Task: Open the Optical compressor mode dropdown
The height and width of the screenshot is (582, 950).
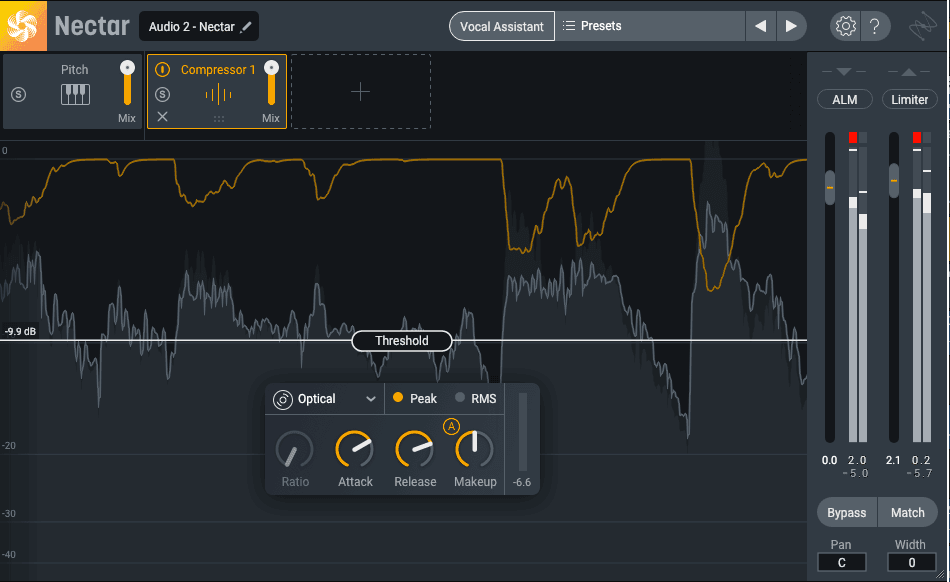Action: (325, 399)
